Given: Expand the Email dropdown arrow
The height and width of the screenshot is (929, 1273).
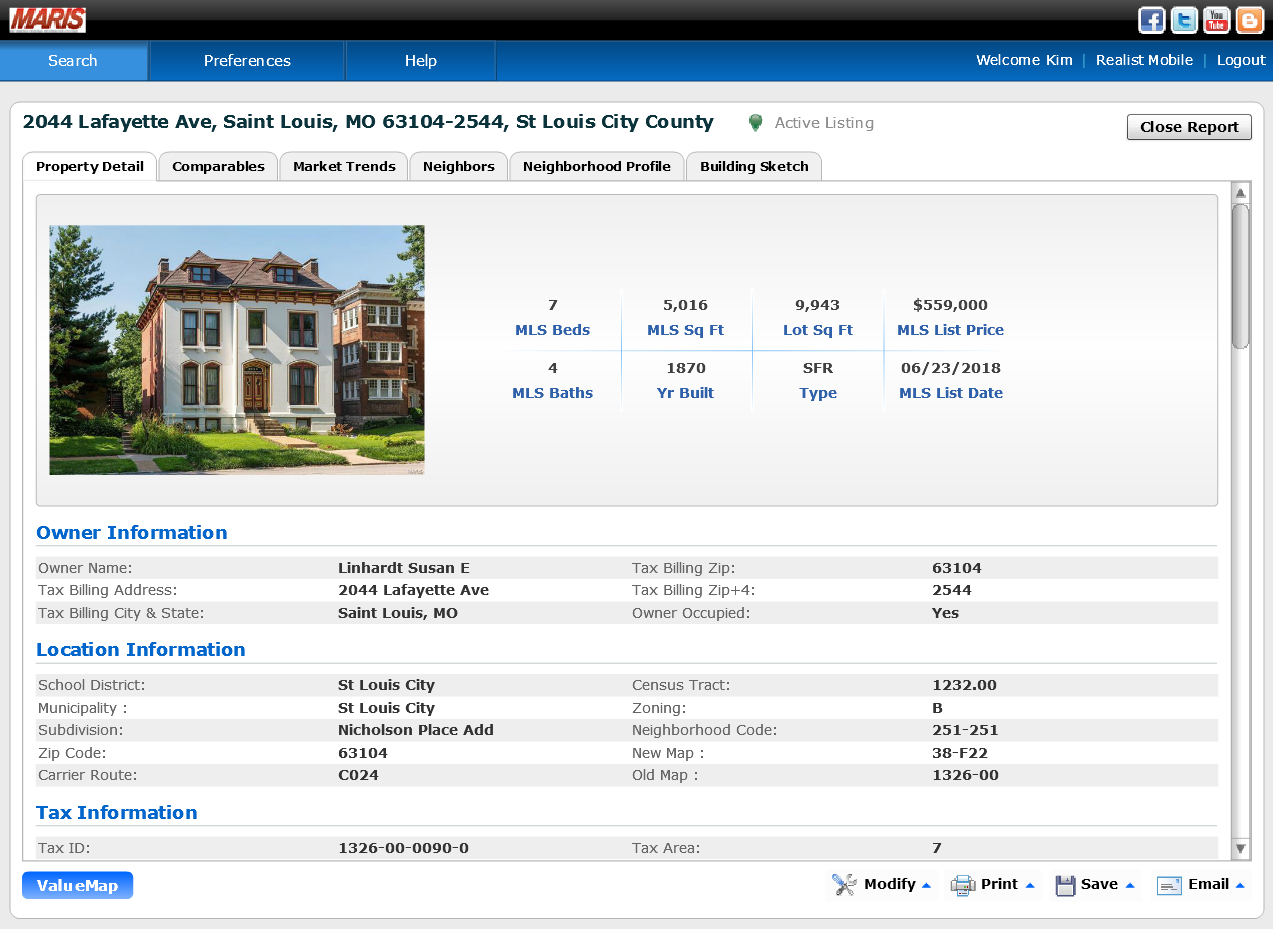Looking at the screenshot, I should coord(1240,885).
